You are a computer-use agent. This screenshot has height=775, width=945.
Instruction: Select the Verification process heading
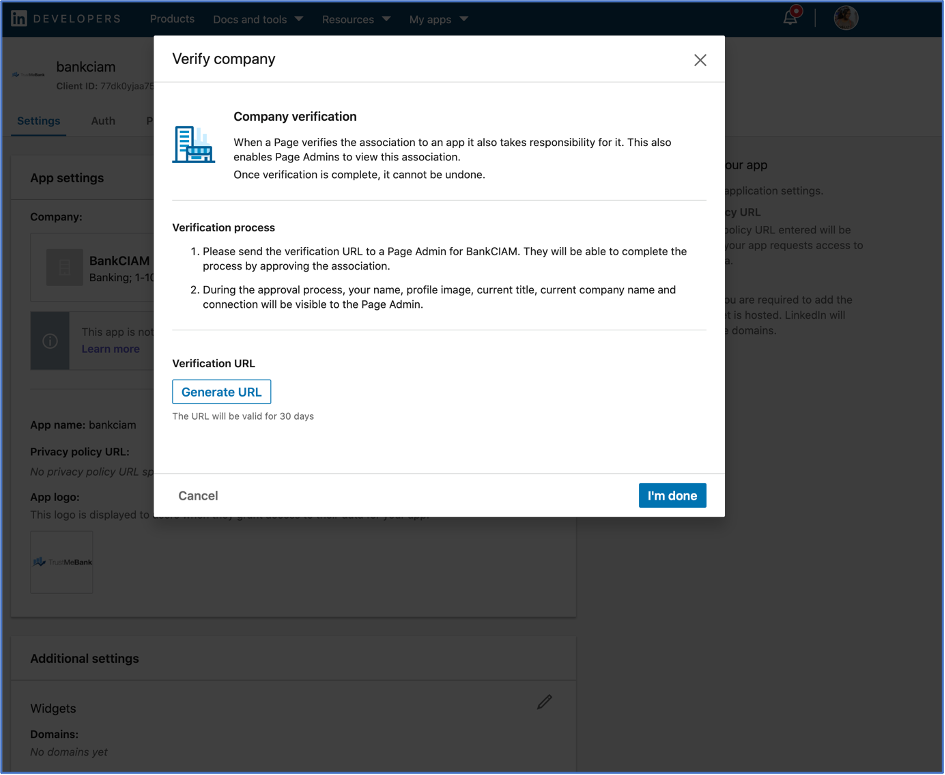click(224, 227)
